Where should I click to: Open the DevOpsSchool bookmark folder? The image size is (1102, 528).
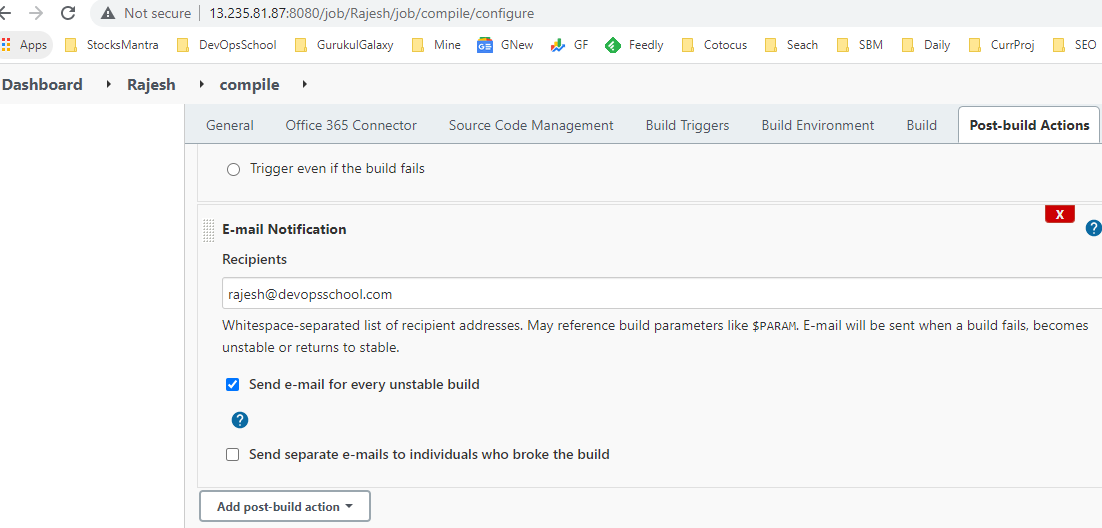click(x=227, y=45)
